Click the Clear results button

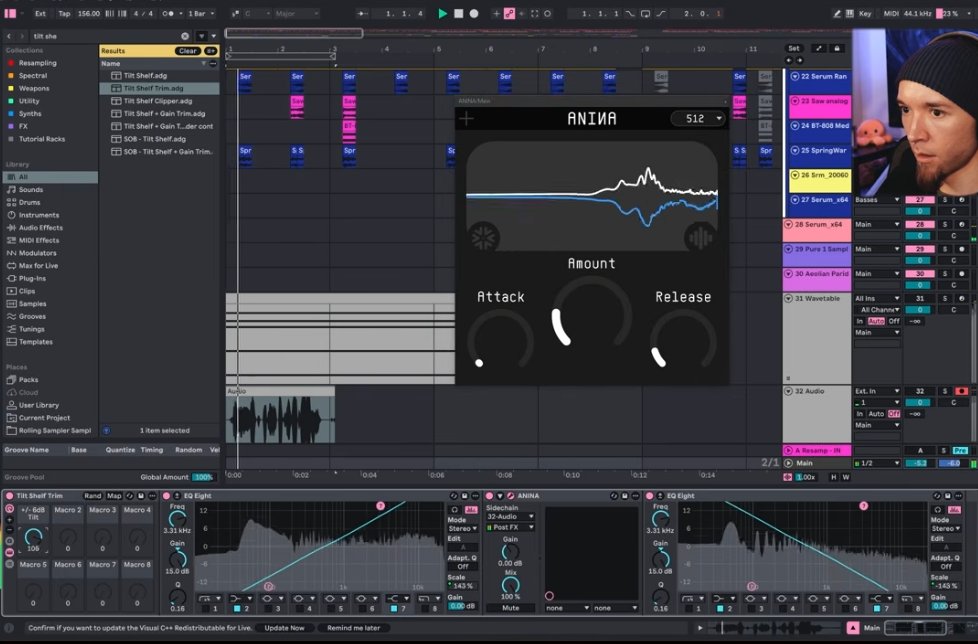pyautogui.click(x=187, y=50)
